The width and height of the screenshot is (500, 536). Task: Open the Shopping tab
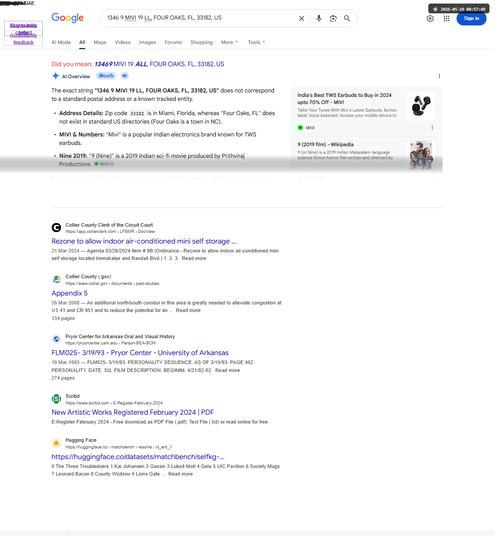tap(201, 42)
